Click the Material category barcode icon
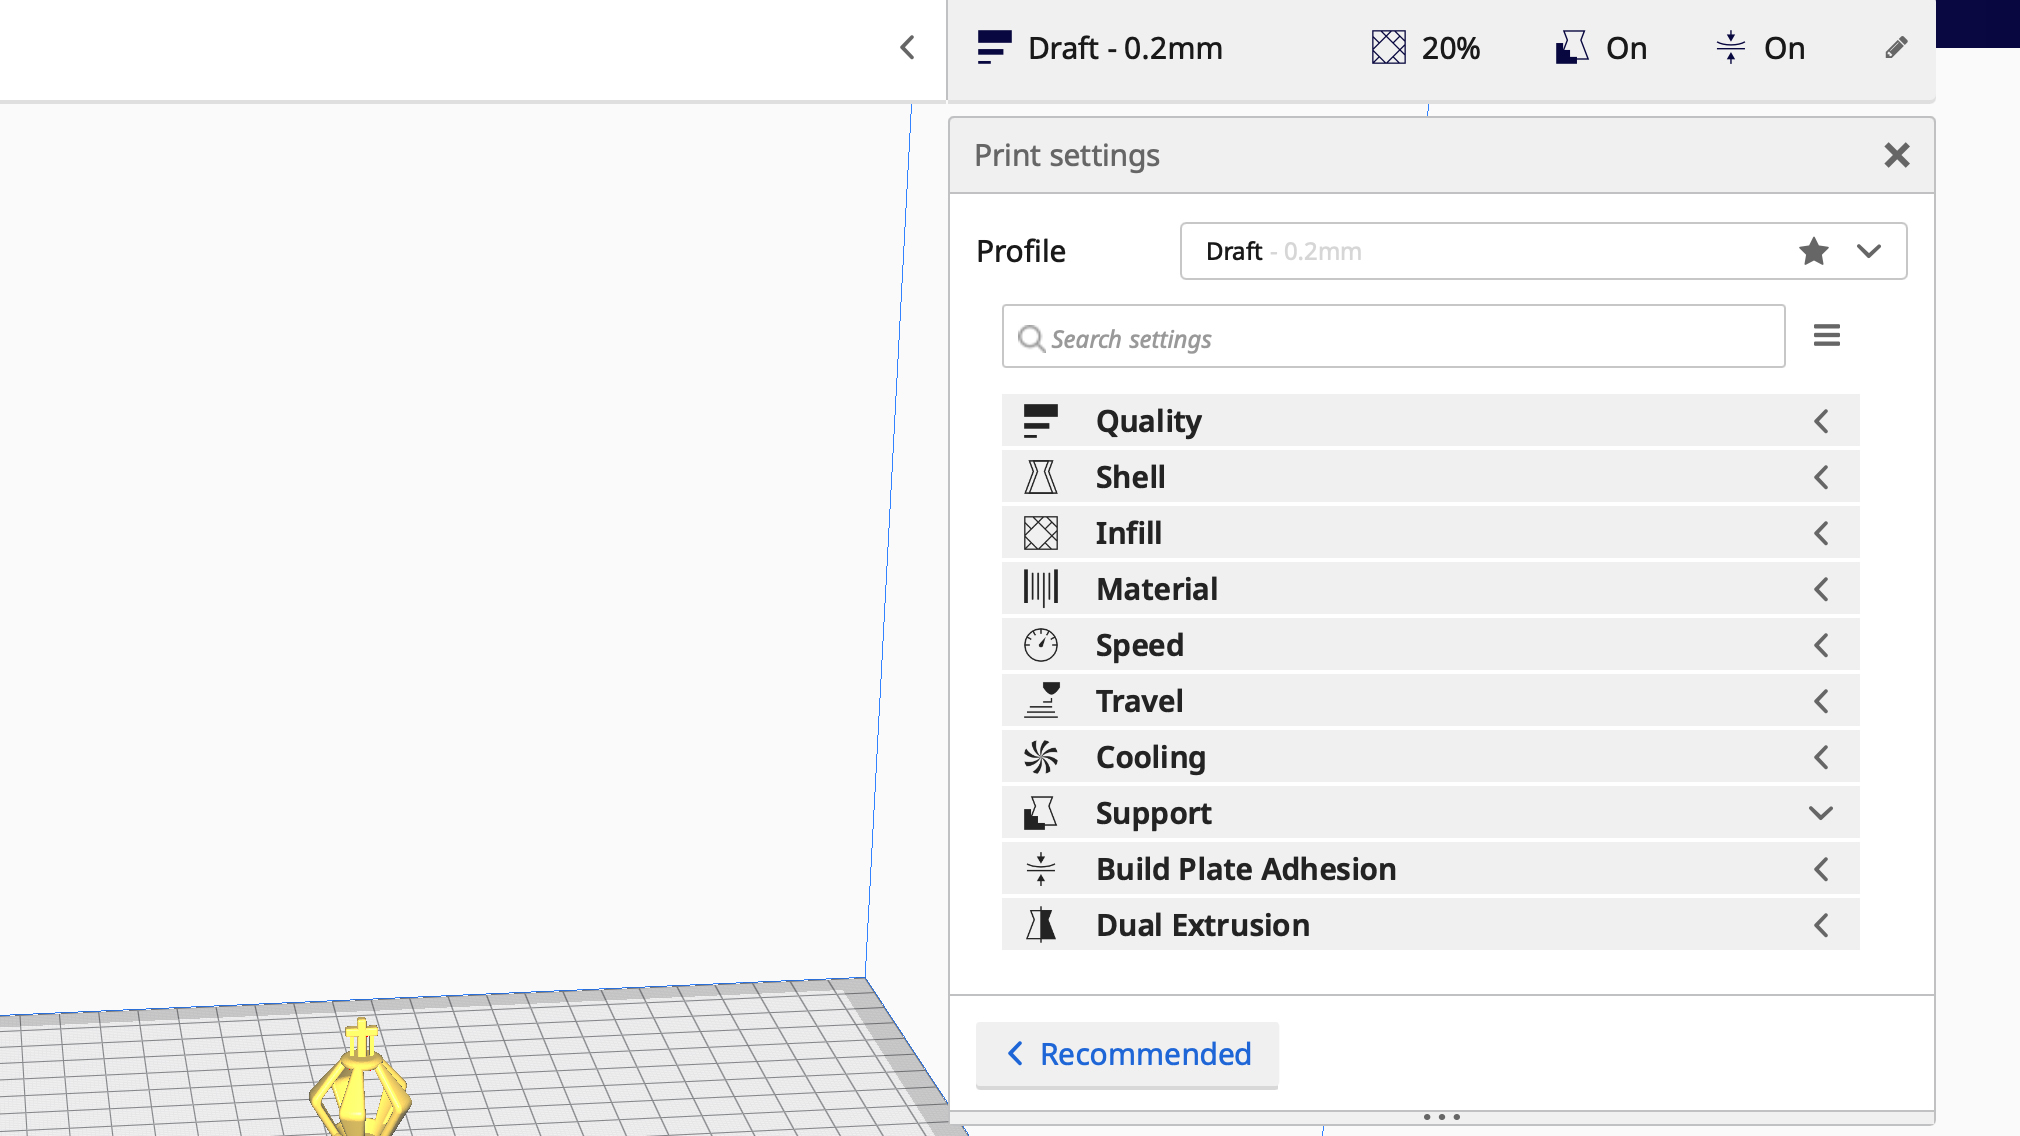 1040,589
